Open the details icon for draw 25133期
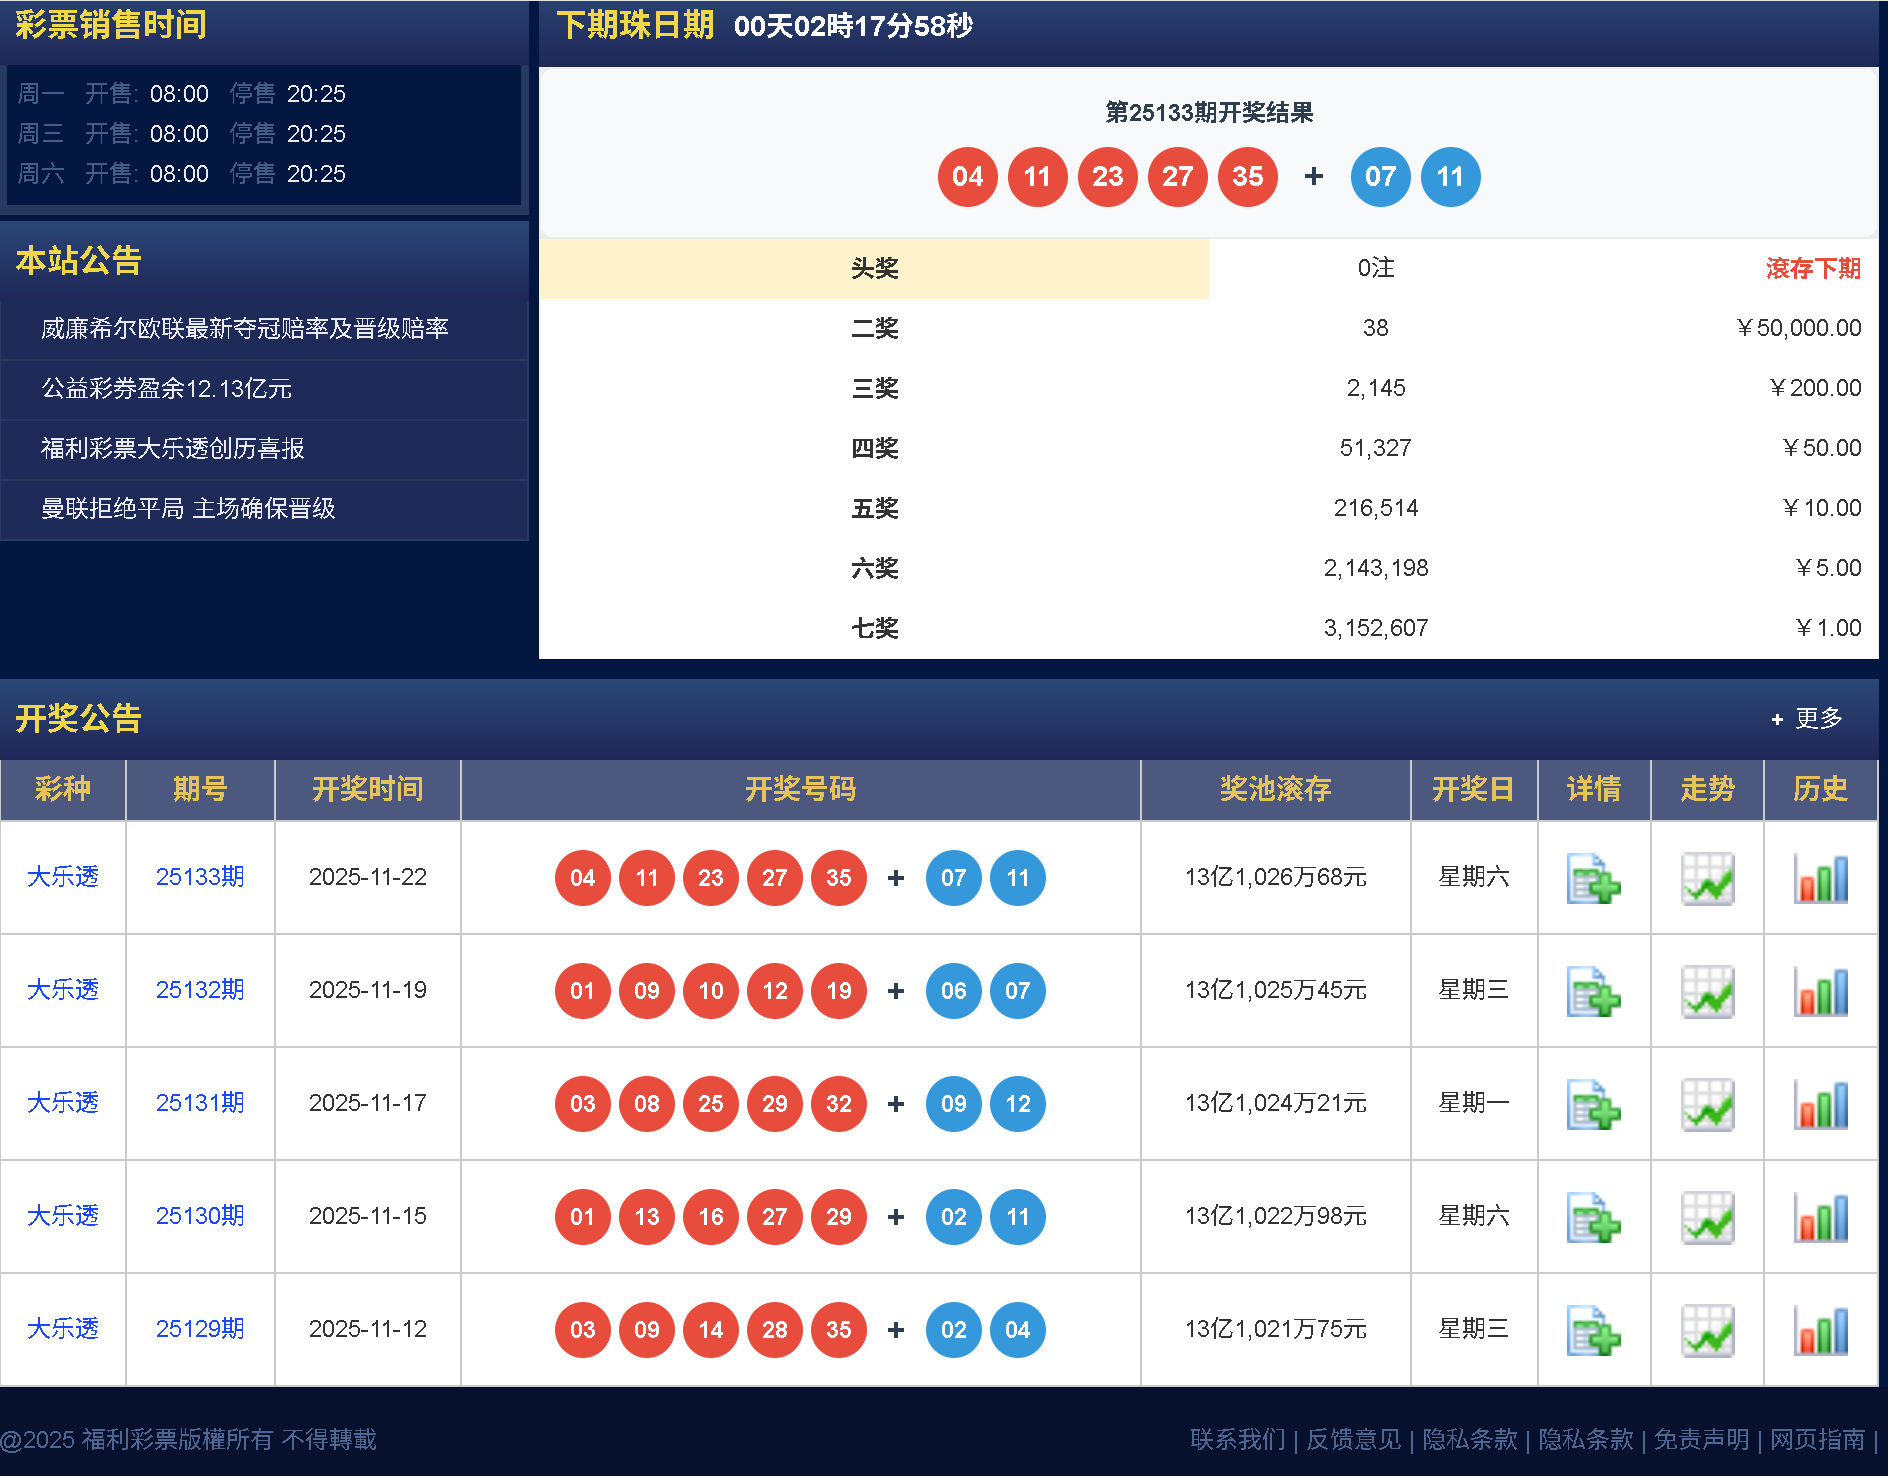The width and height of the screenshot is (1888, 1476). [x=1593, y=878]
